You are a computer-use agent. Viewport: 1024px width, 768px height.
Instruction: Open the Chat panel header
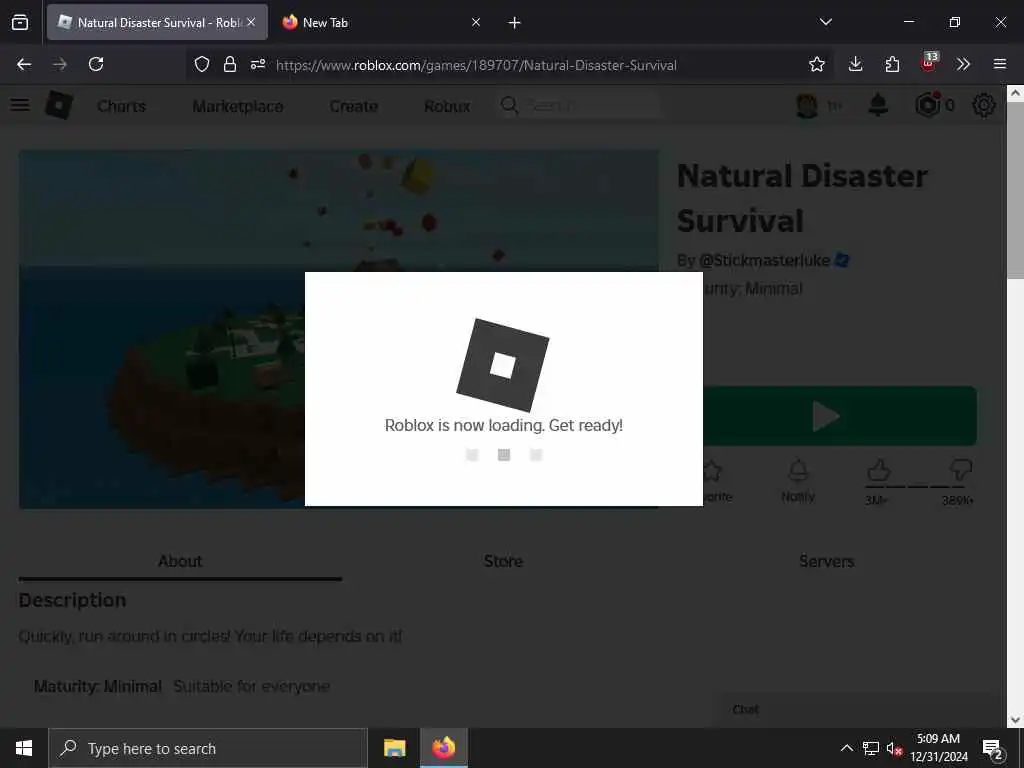(854, 710)
